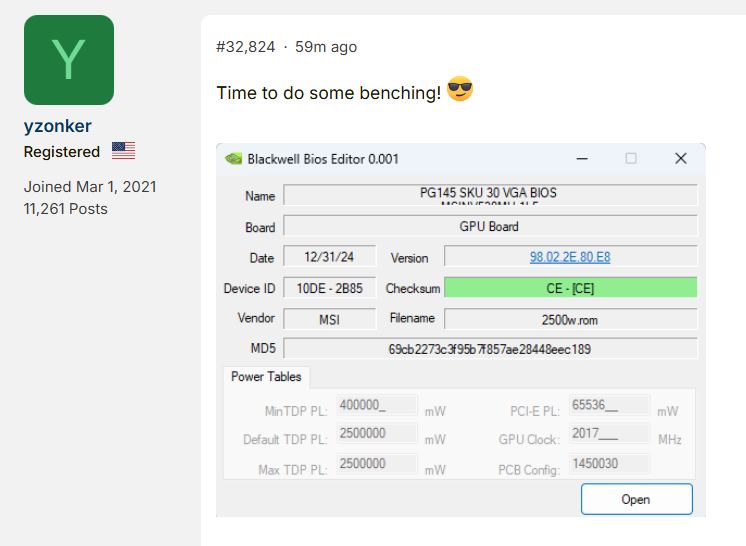
Task: Switch to the Power Tables tab
Action: point(267,377)
